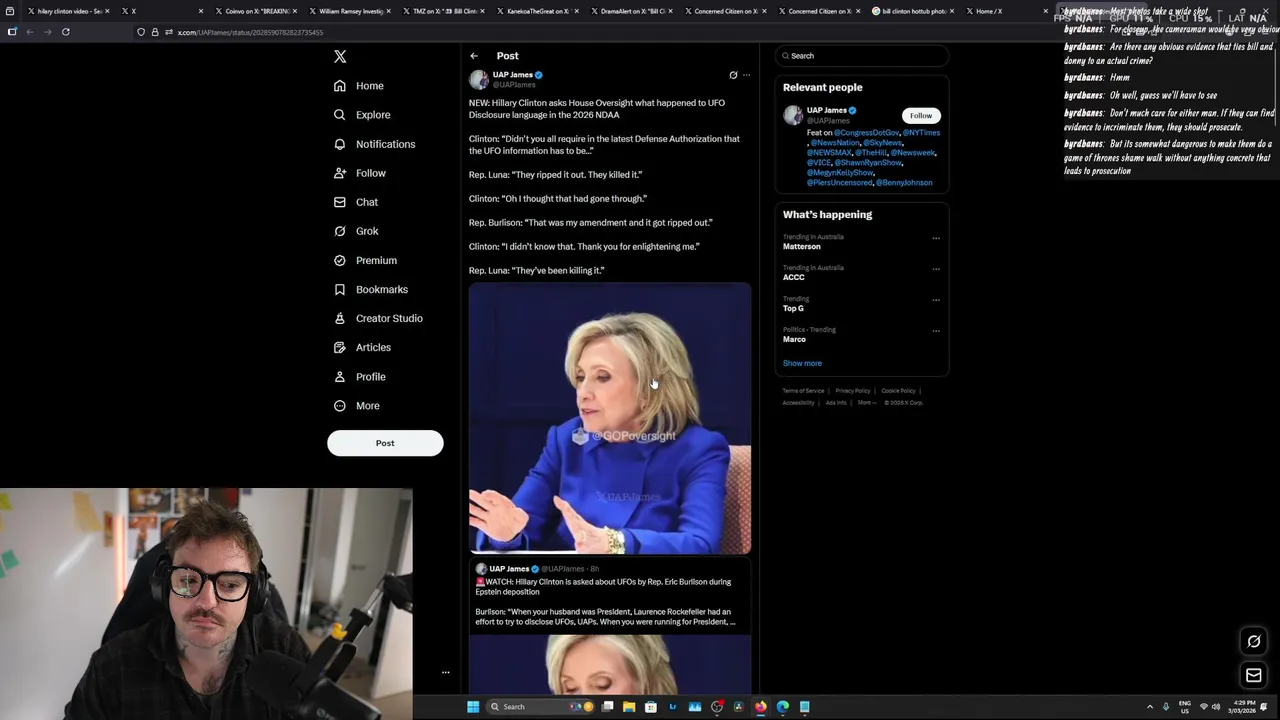Show hidden system tray icons
Image resolution: width=1280 pixels, height=720 pixels.
1150,707
